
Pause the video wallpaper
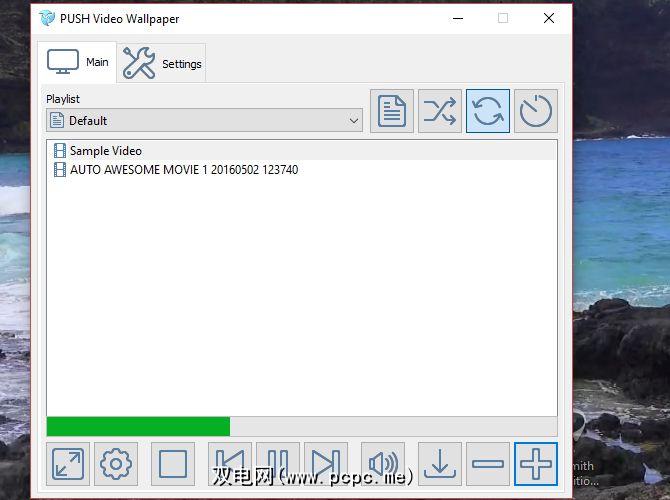click(x=278, y=464)
